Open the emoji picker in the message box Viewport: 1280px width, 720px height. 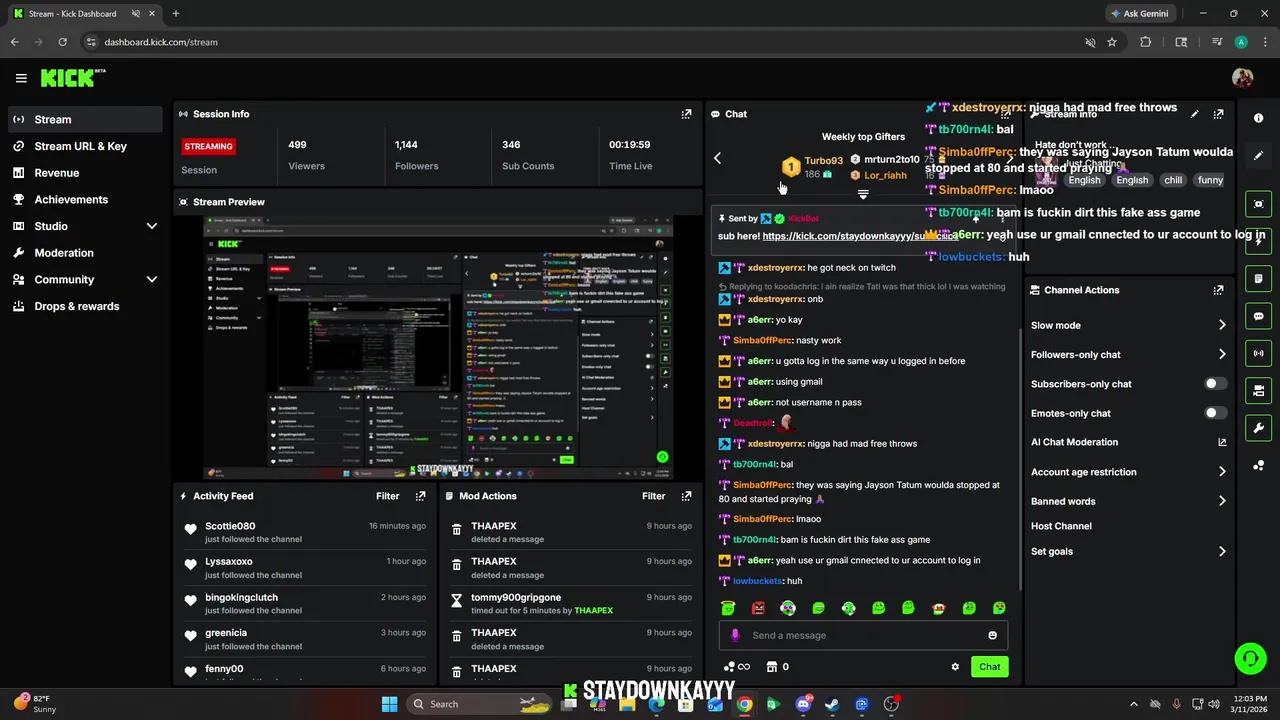point(992,635)
